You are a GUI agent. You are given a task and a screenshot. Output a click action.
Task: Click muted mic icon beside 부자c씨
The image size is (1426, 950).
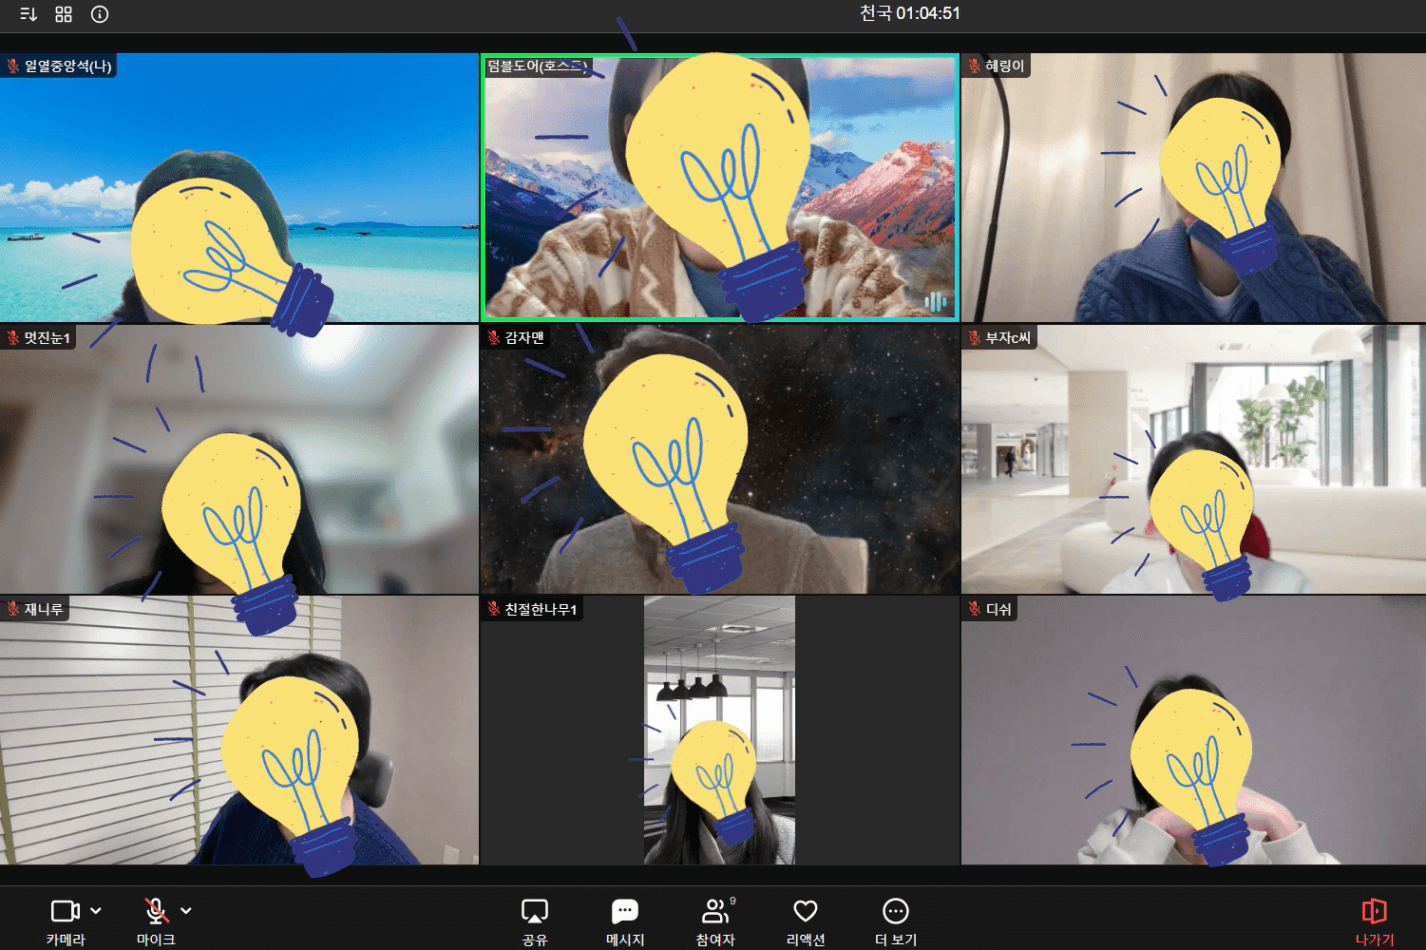point(974,338)
